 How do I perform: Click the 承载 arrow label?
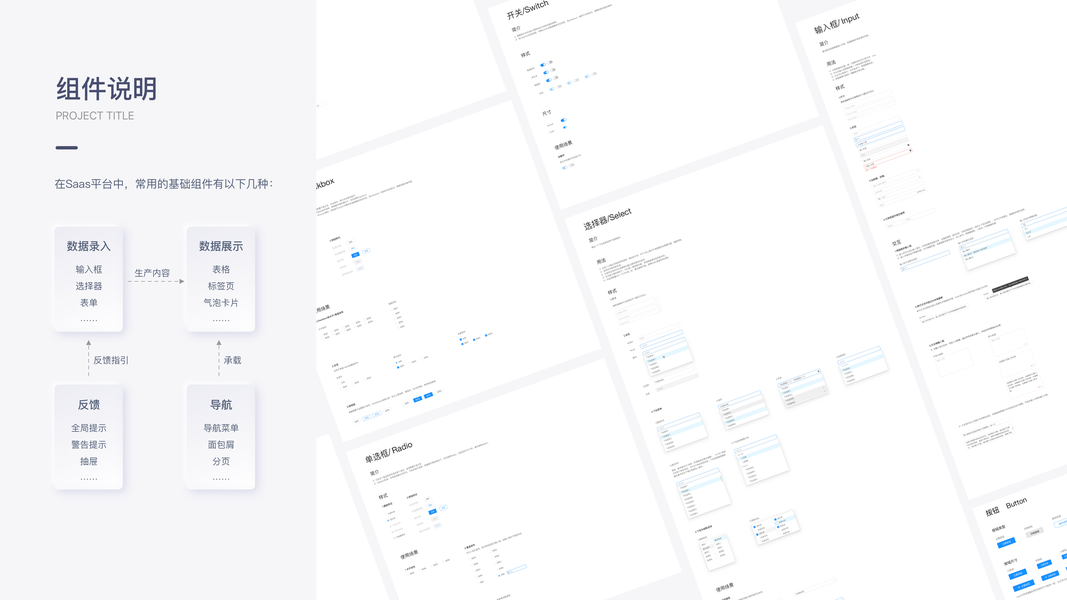tap(233, 360)
